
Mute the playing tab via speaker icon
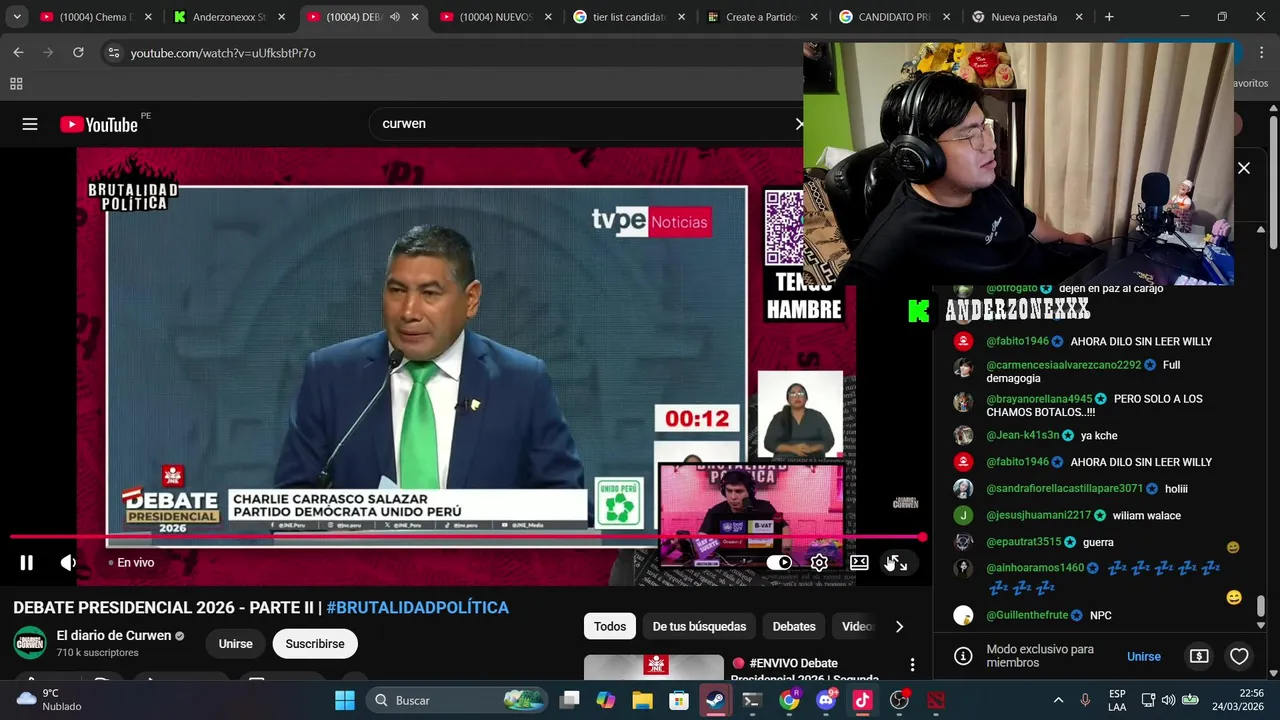pos(395,17)
